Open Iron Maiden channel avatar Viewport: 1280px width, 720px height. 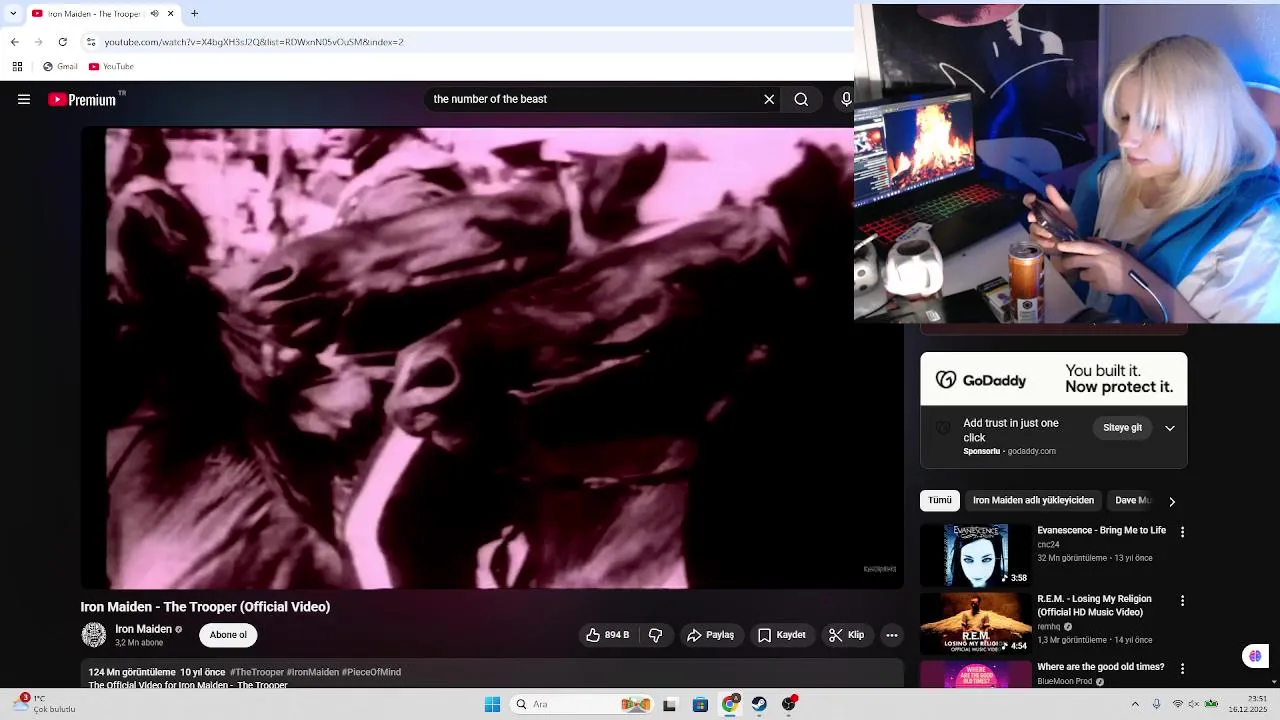tap(93, 635)
